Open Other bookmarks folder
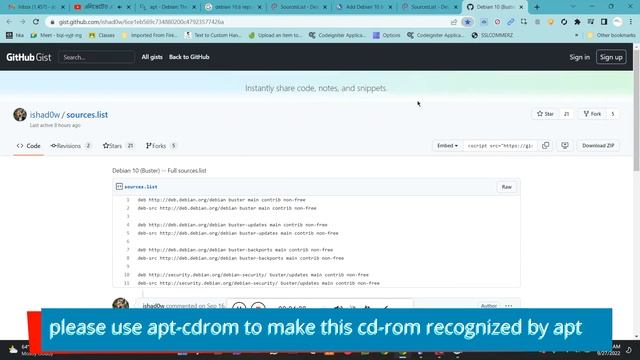This screenshot has height=360, width=640. point(611,36)
